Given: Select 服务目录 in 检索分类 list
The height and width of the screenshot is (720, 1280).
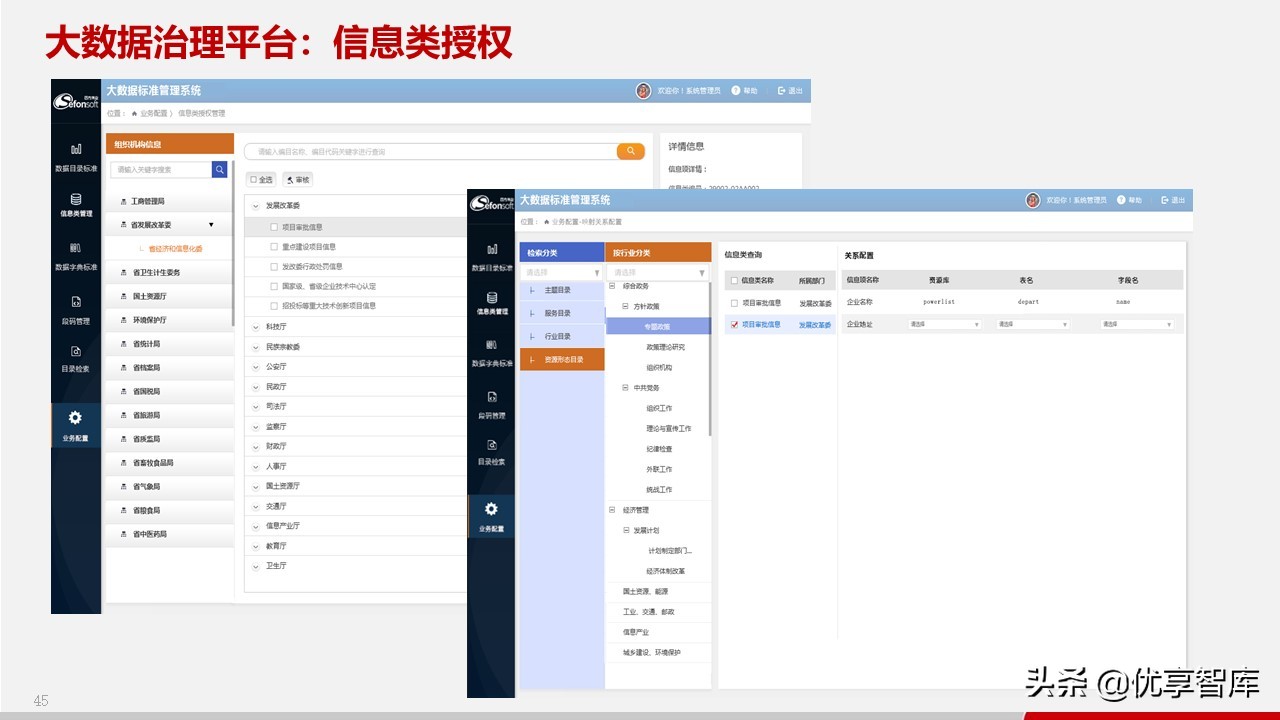Looking at the screenshot, I should pyautogui.click(x=562, y=313).
